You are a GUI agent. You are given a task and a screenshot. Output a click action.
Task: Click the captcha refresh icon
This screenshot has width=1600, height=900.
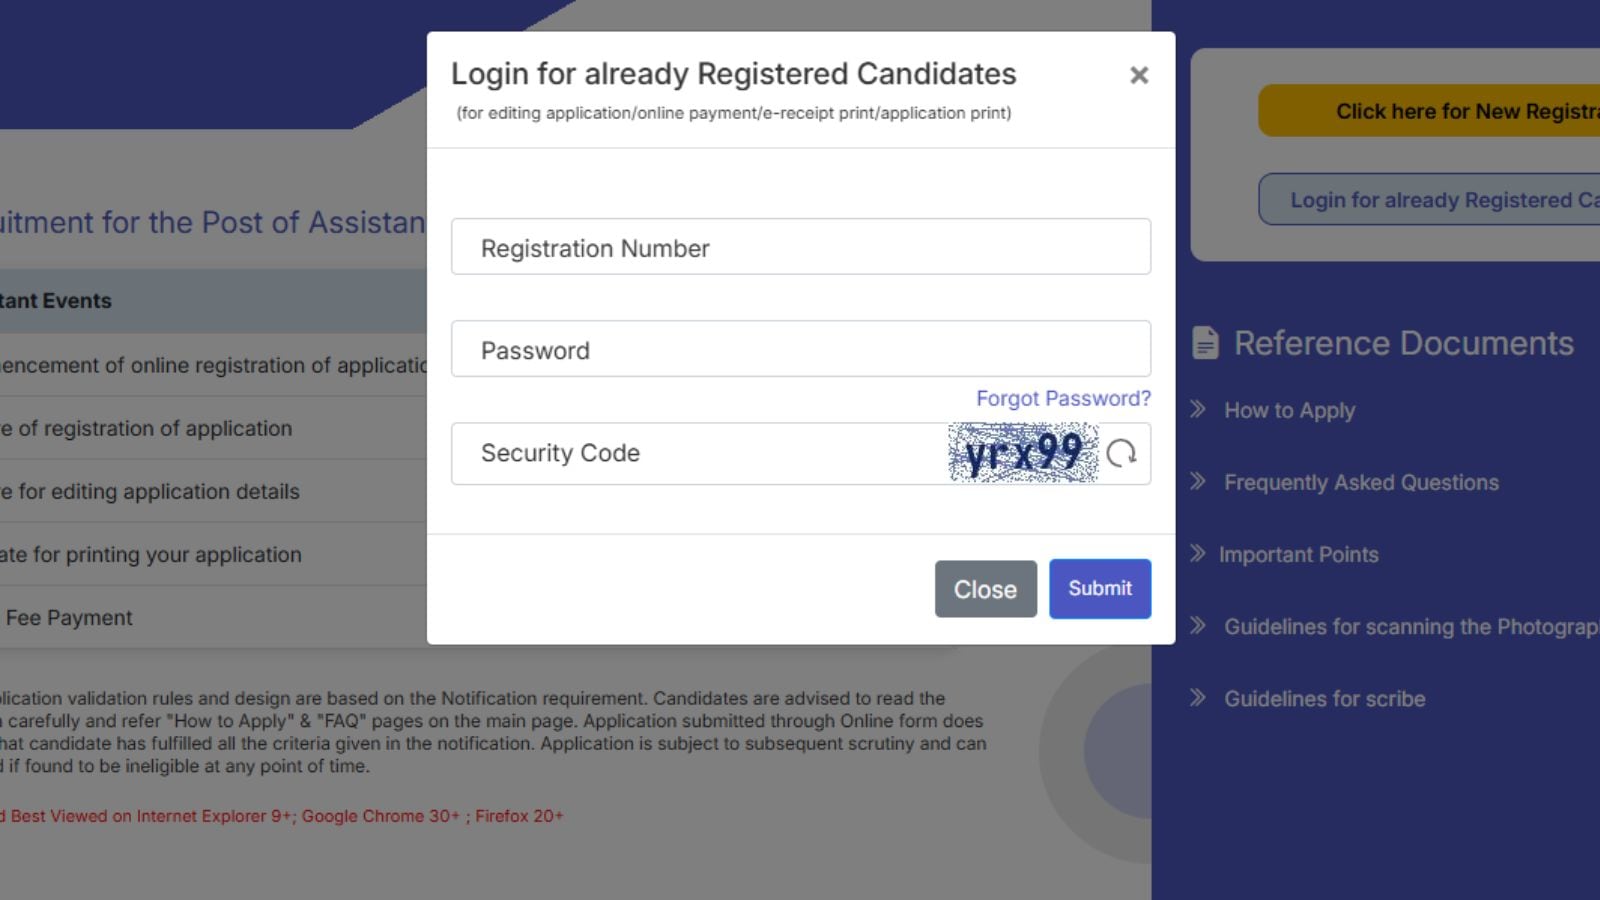(x=1121, y=454)
